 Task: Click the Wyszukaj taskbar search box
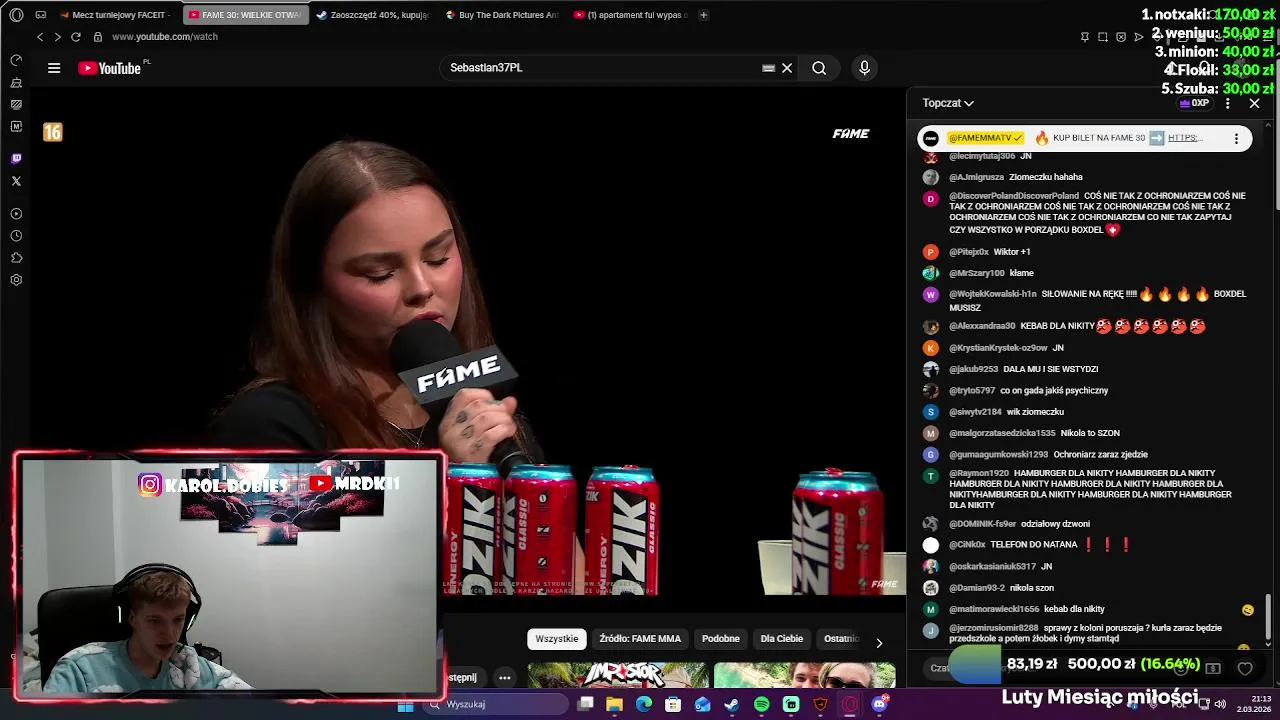[495, 704]
